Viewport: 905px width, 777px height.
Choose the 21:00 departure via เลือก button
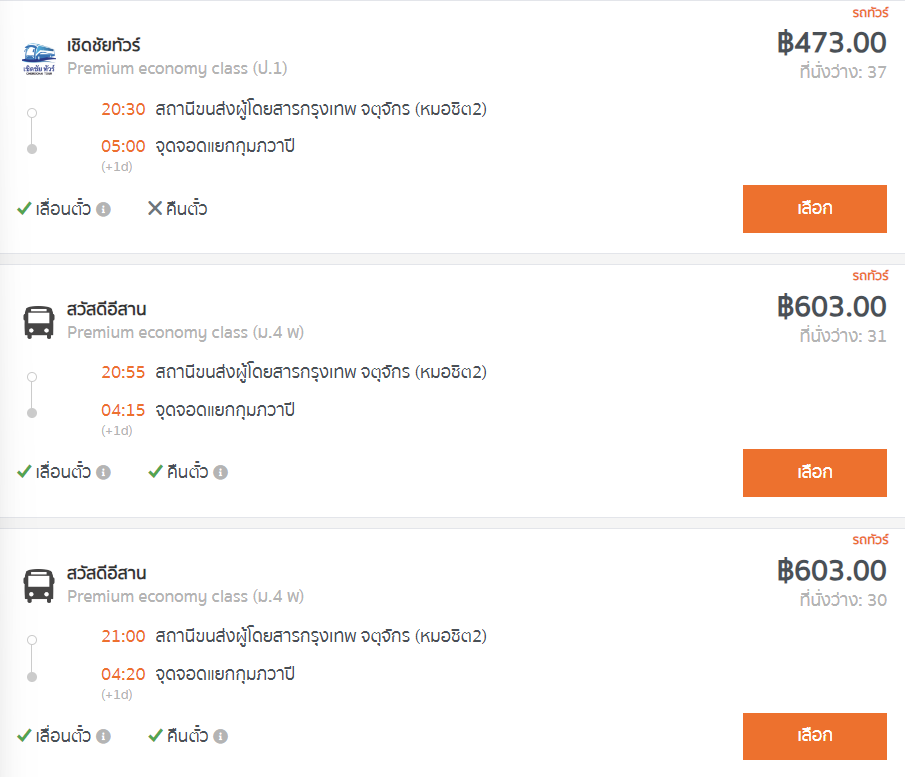coord(814,736)
